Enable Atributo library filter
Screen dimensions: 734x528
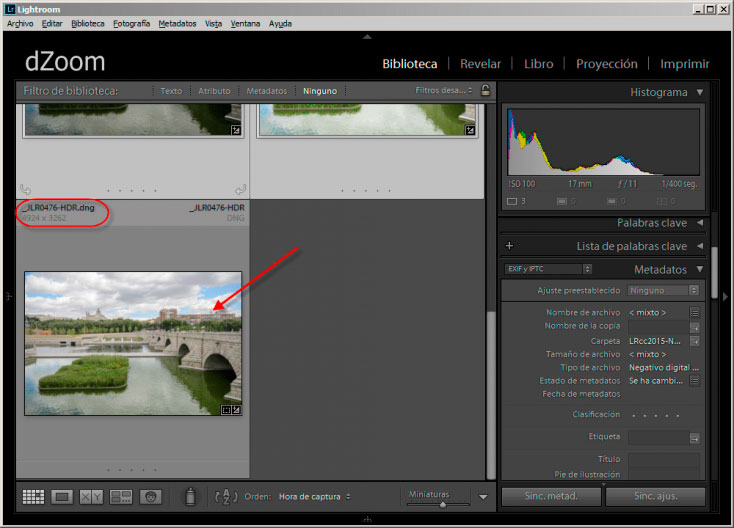(x=214, y=91)
